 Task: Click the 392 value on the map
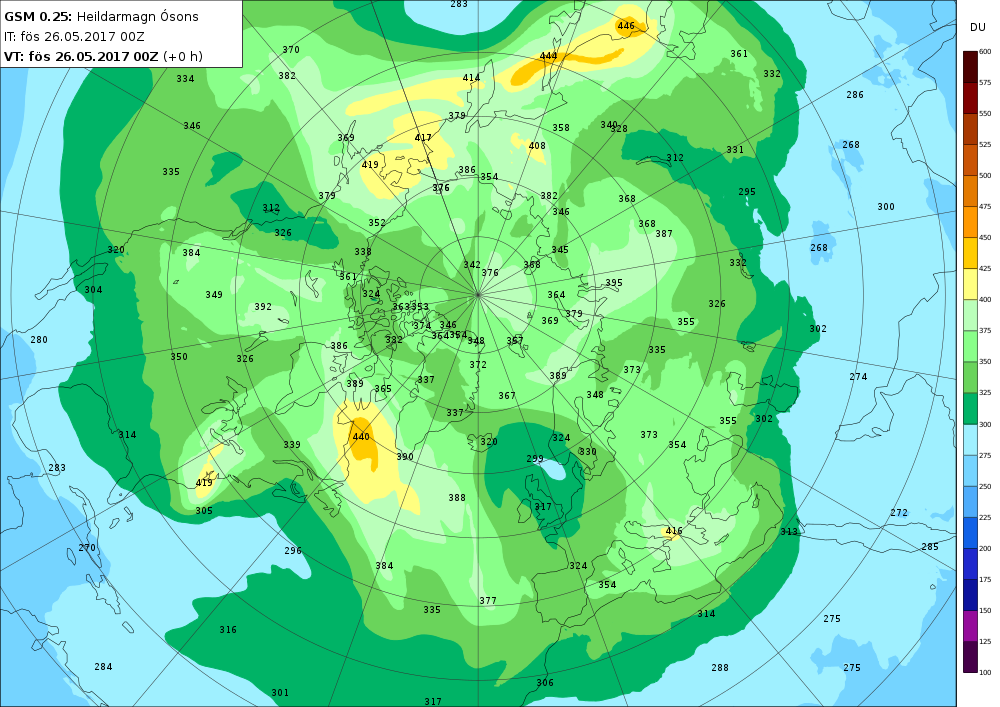point(263,307)
